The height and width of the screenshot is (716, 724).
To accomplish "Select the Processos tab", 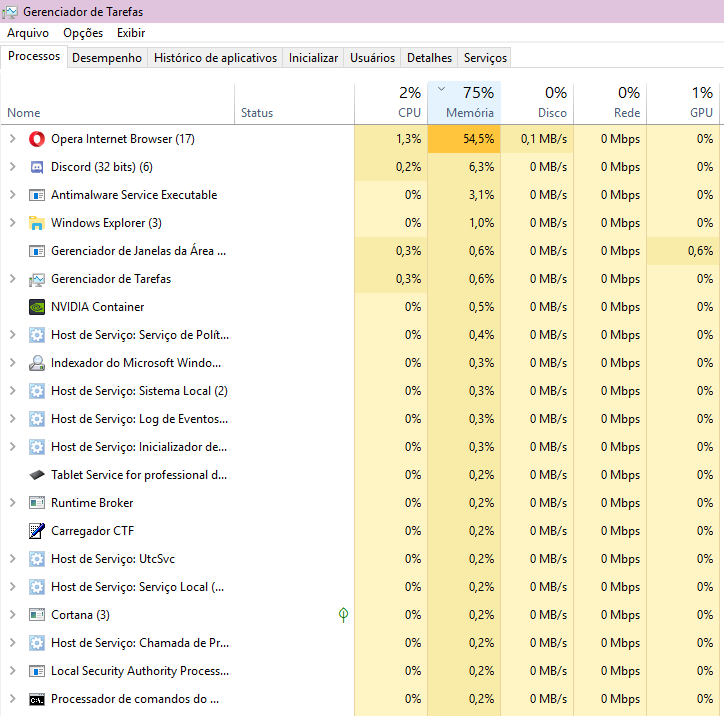I will click(x=34, y=56).
